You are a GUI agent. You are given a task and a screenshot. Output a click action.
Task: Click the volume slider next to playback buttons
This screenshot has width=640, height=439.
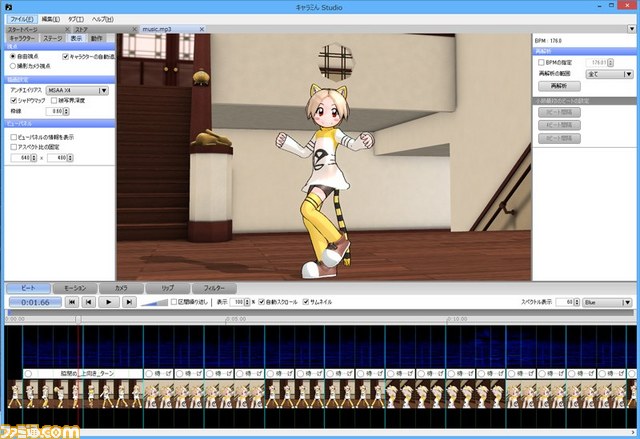tap(154, 302)
